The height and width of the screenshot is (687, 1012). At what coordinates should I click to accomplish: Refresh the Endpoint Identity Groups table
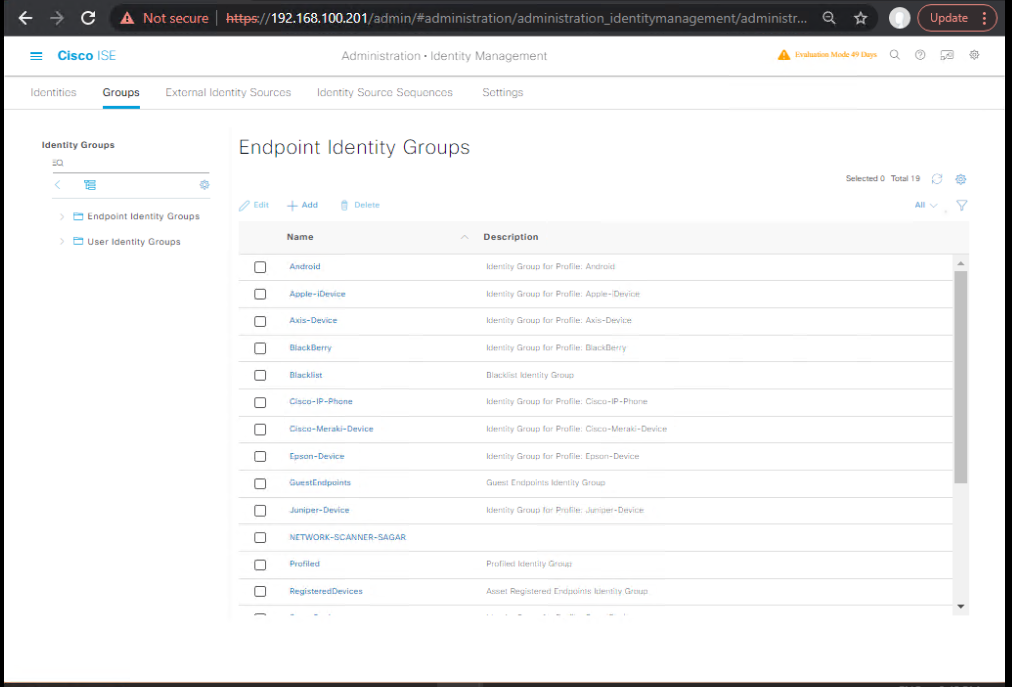click(937, 179)
